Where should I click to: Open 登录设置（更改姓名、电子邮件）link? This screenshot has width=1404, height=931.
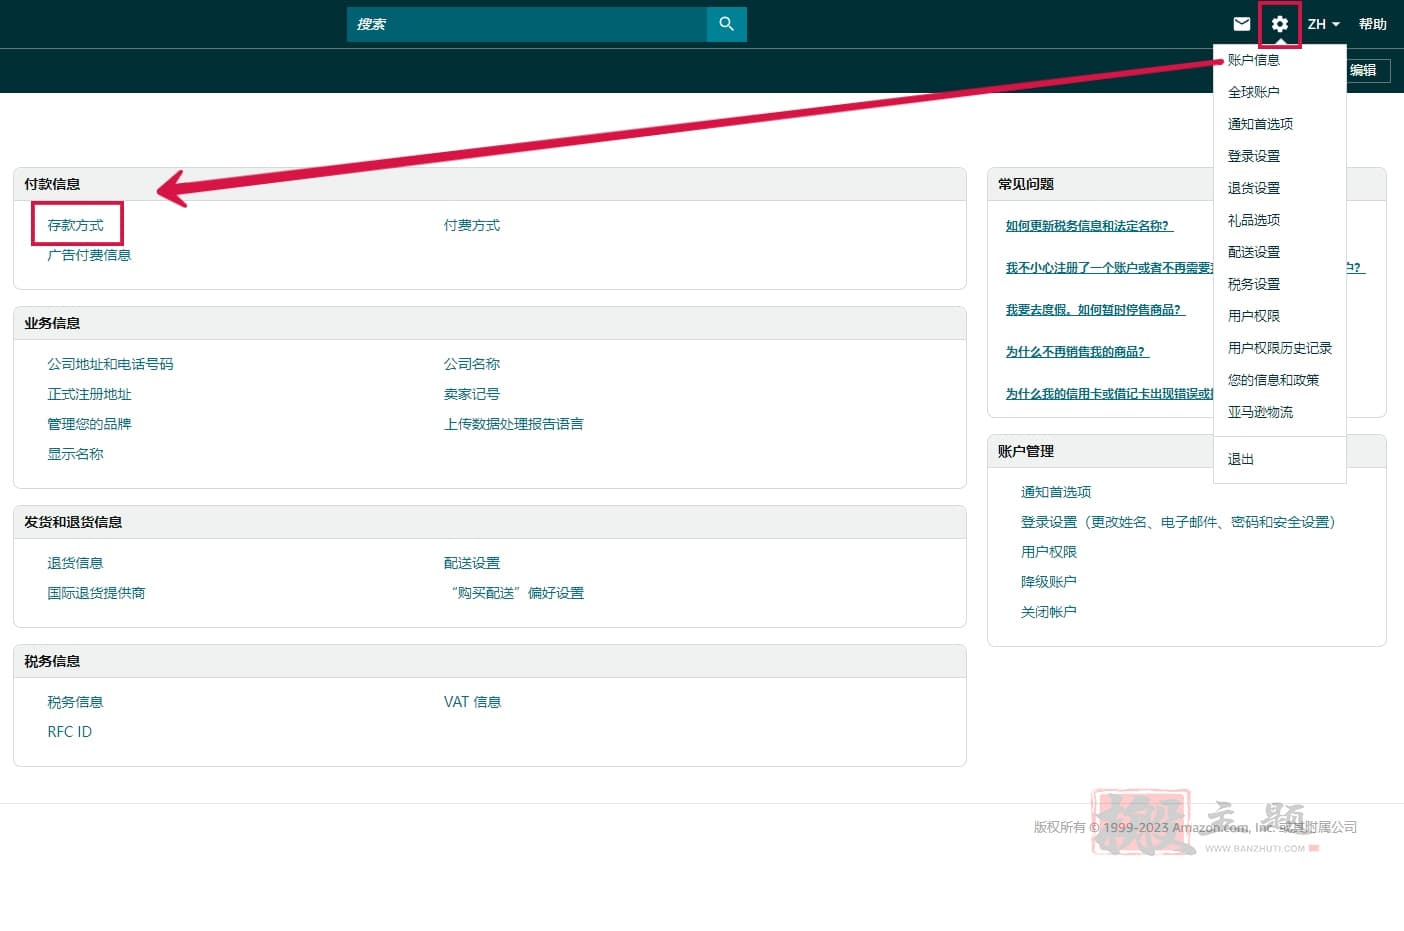(x=1178, y=522)
